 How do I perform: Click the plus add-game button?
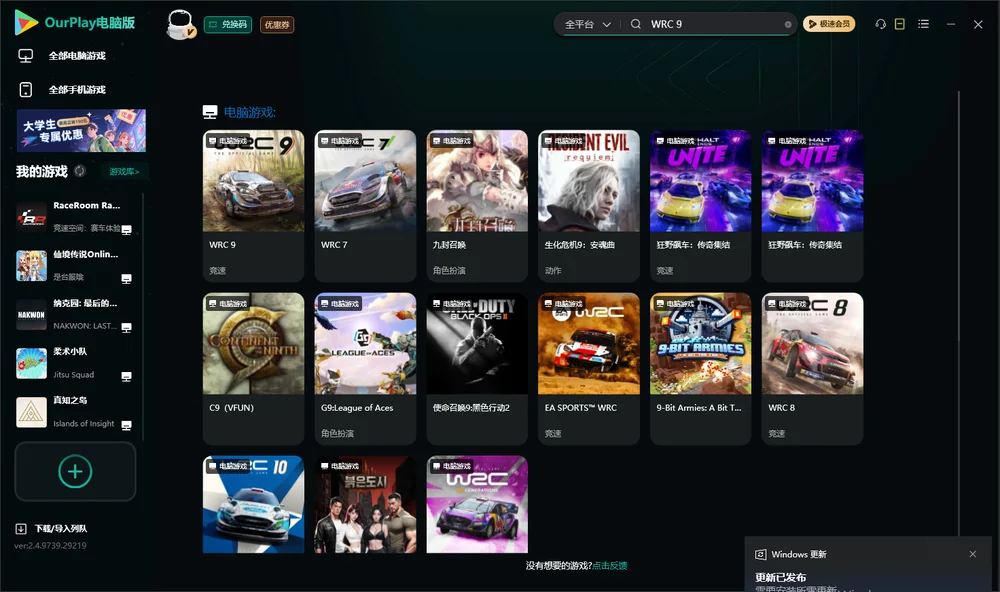pyautogui.click(x=75, y=471)
